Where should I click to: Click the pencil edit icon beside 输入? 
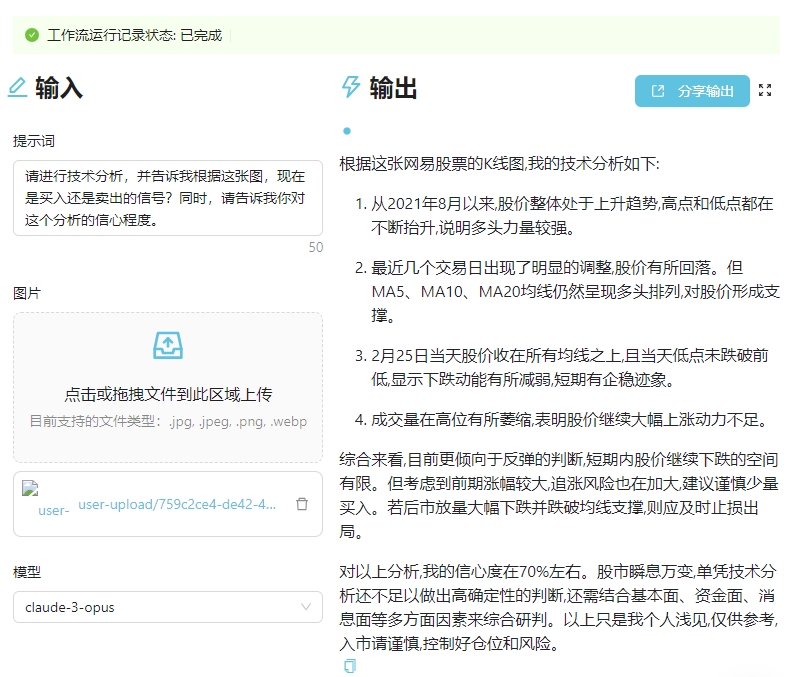tap(17, 87)
